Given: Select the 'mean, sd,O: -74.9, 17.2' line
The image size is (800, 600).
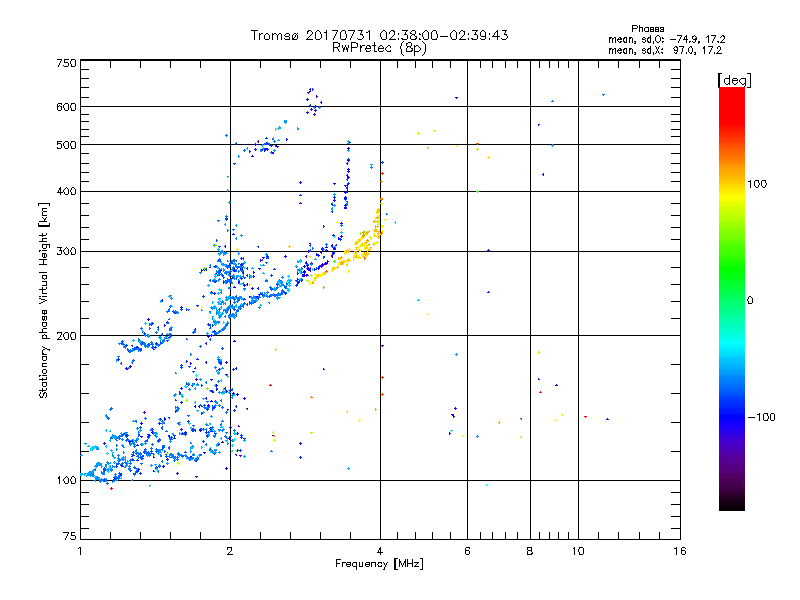Looking at the screenshot, I should pos(666,39).
